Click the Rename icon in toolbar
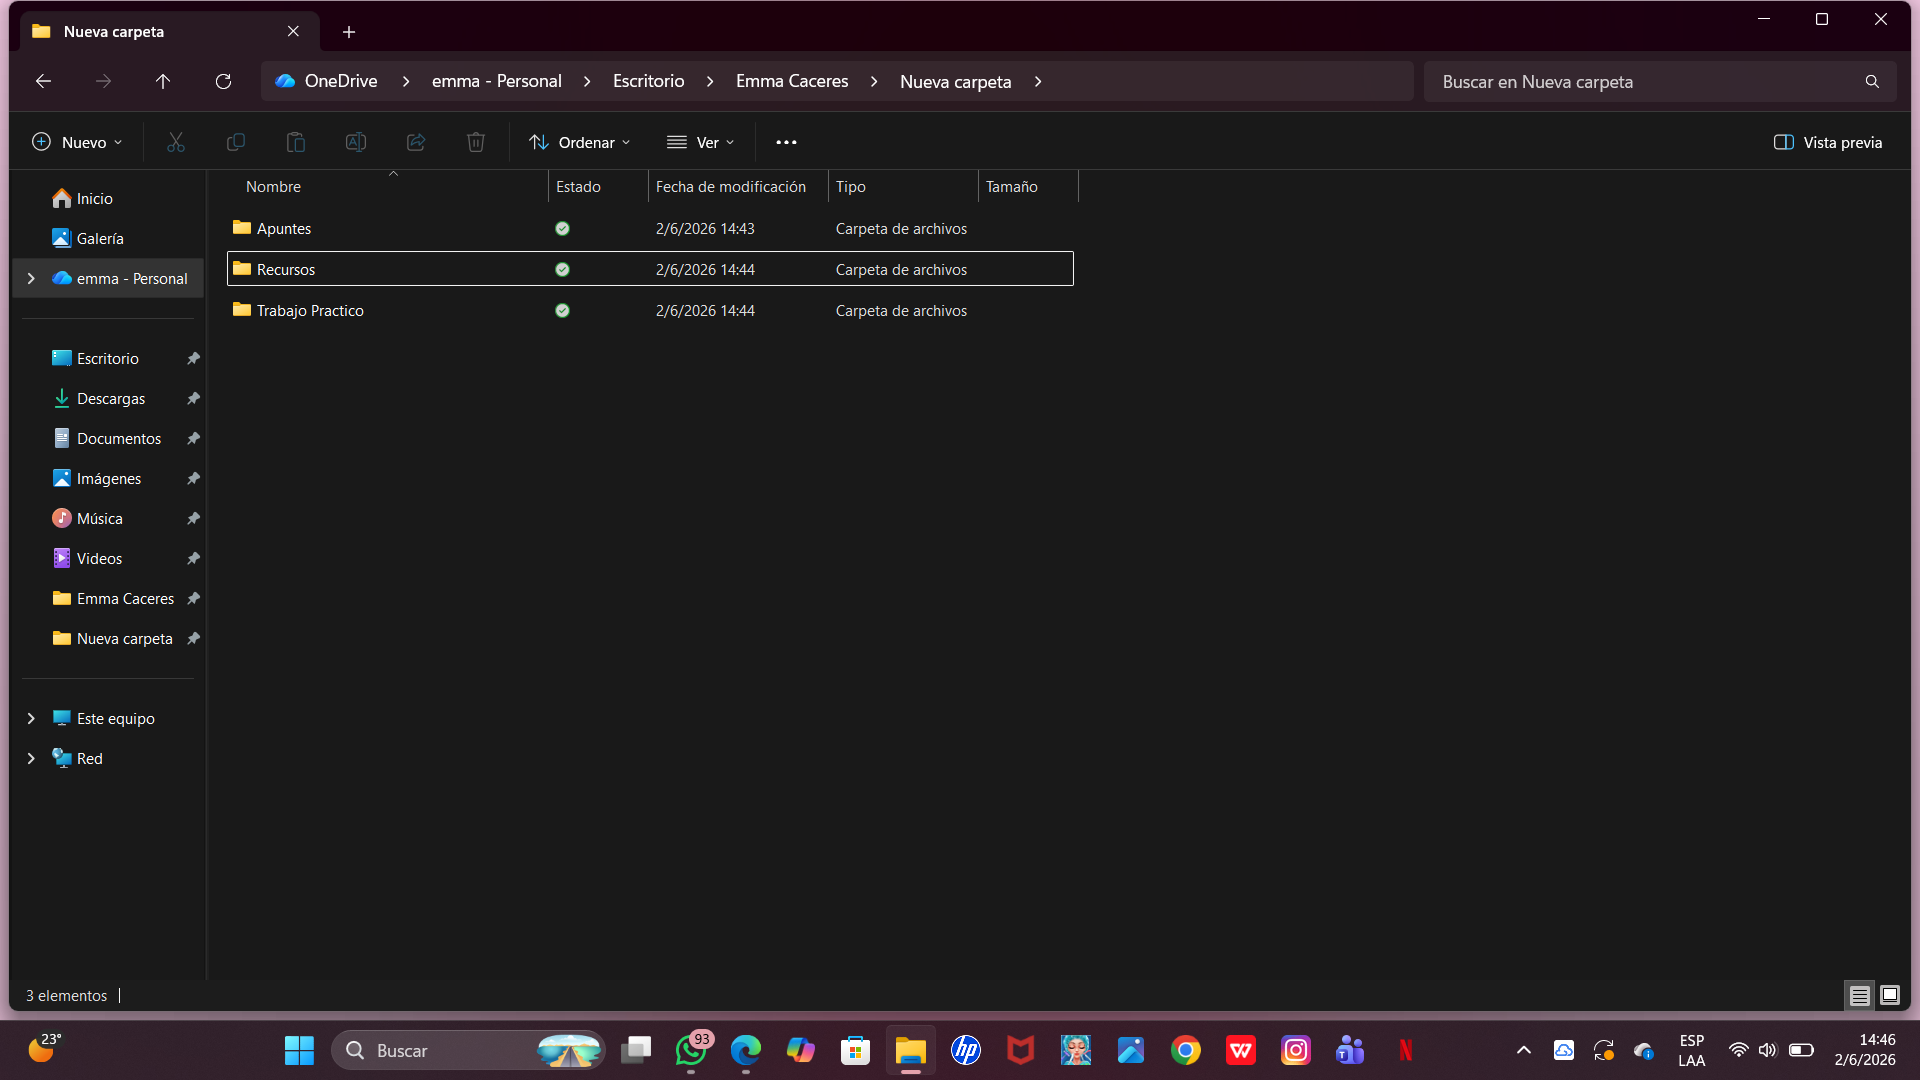The height and width of the screenshot is (1080, 1920). click(356, 142)
